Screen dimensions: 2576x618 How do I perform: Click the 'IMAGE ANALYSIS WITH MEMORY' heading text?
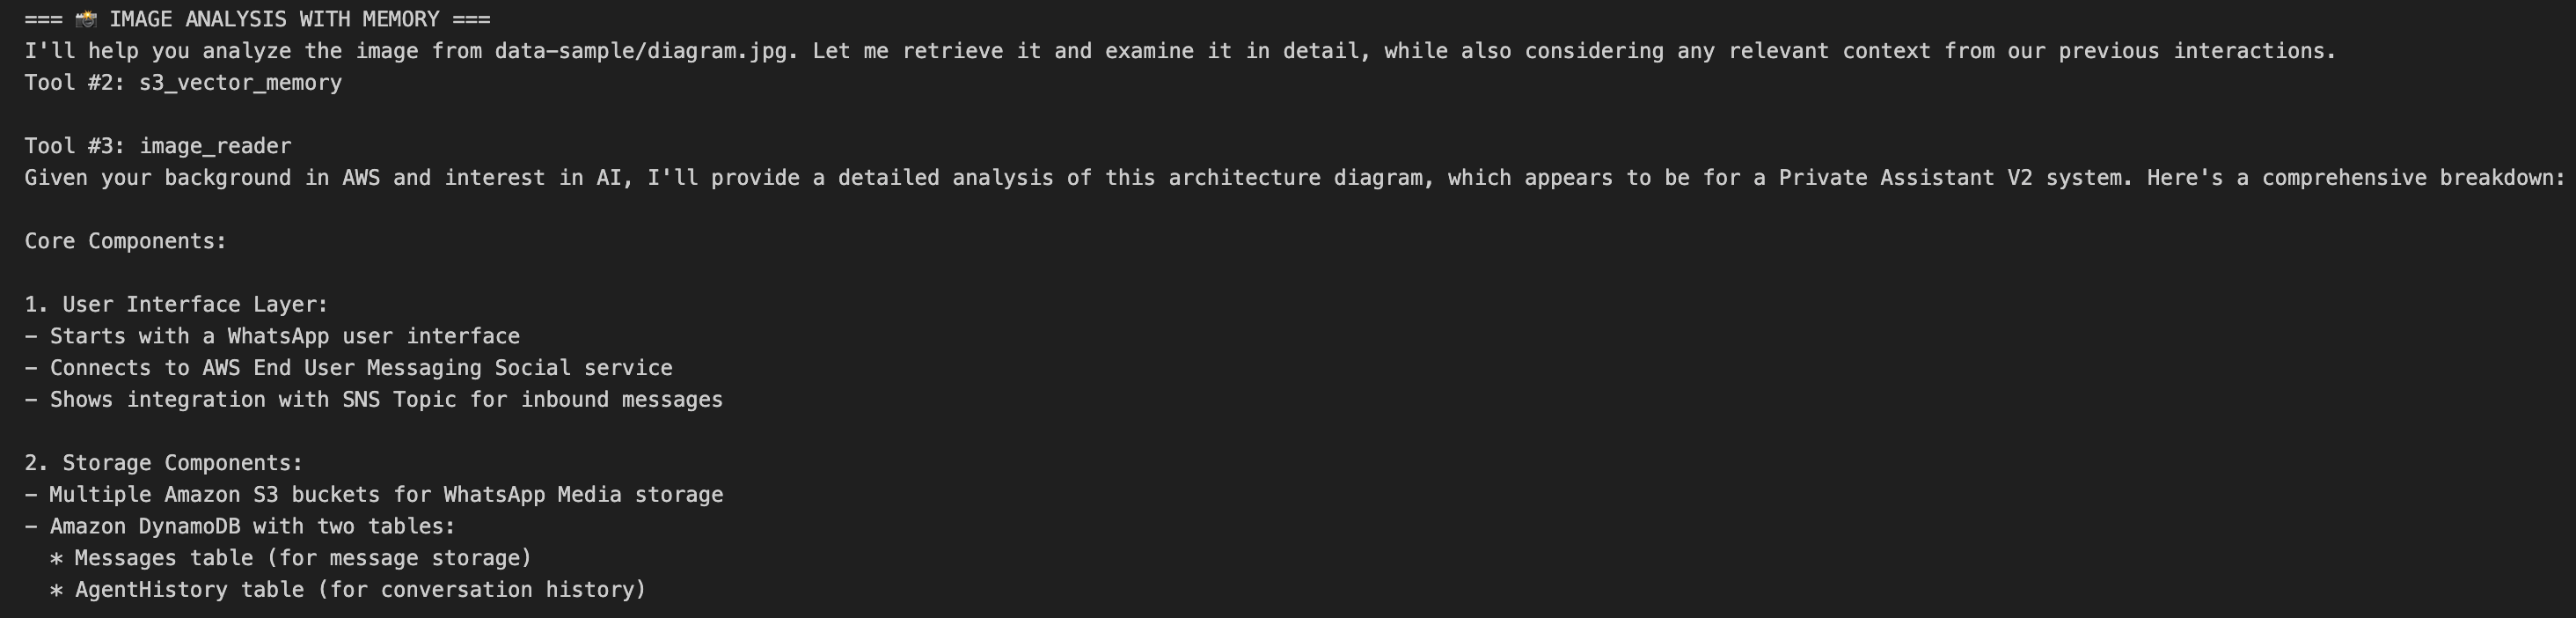coord(273,19)
